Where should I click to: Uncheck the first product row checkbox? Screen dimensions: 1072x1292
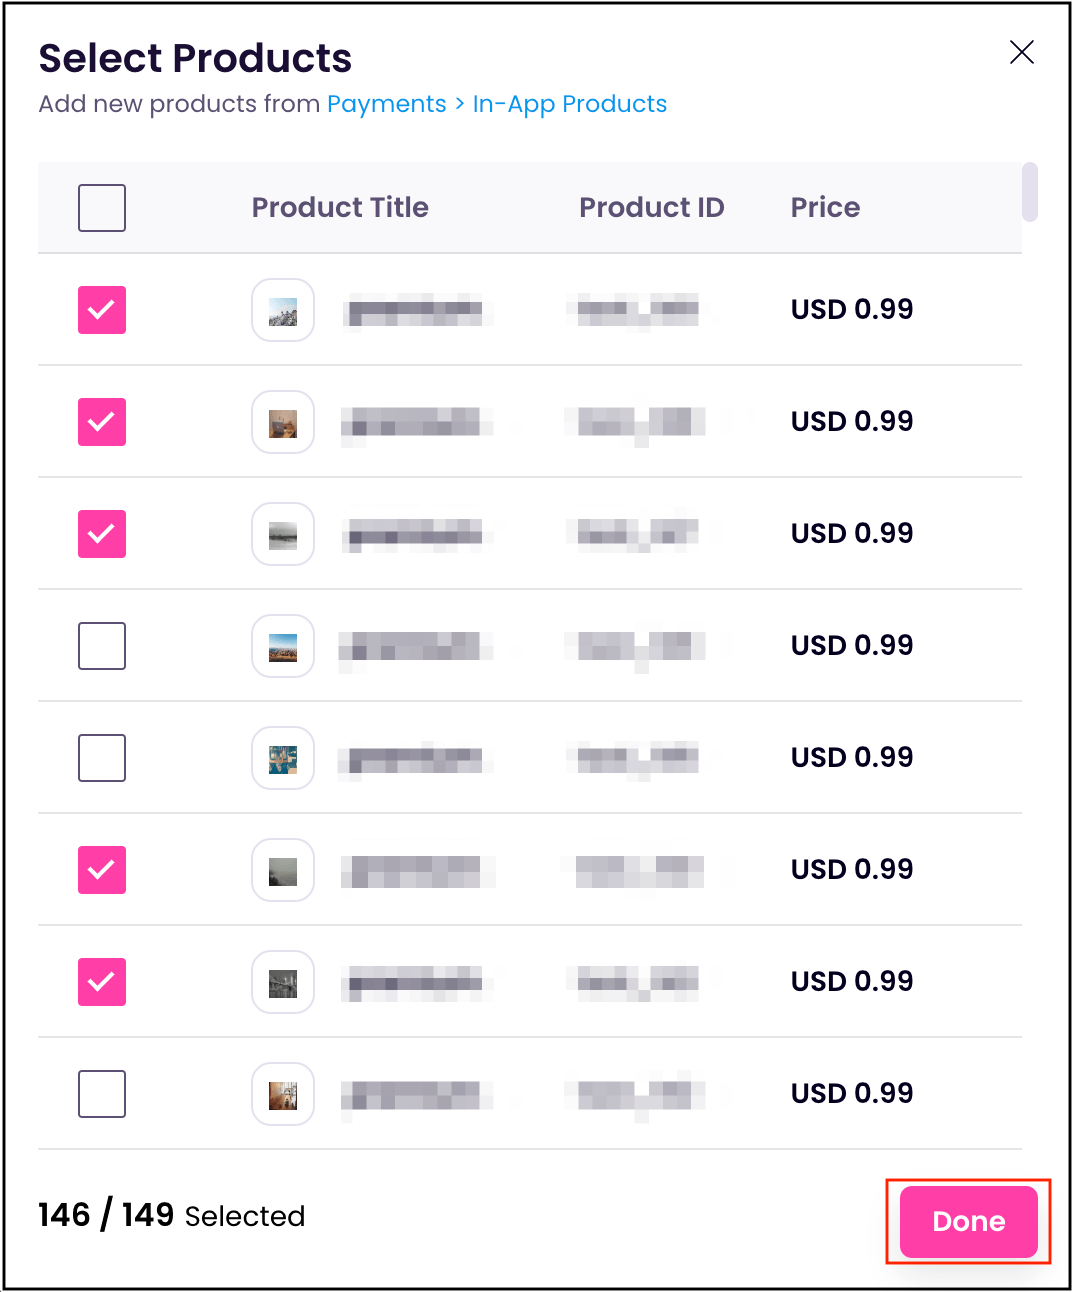(102, 310)
